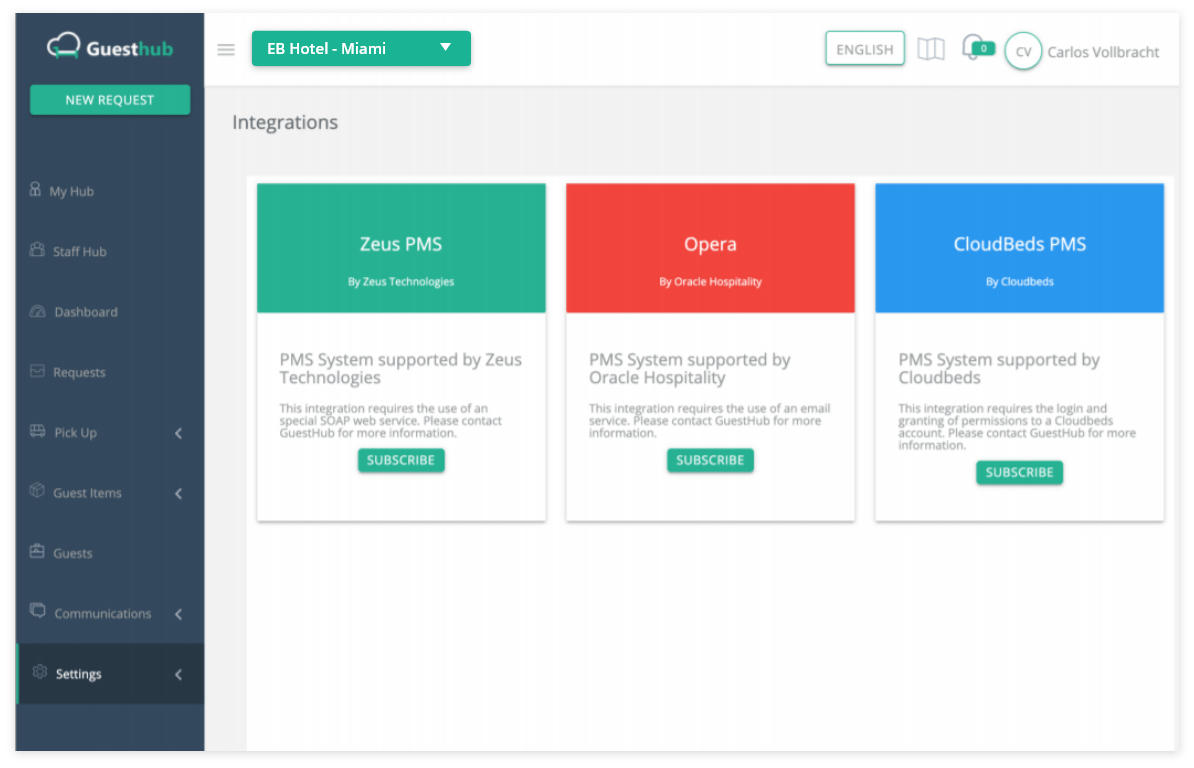Click the Cloudbeds account permissions description

coord(1017,427)
